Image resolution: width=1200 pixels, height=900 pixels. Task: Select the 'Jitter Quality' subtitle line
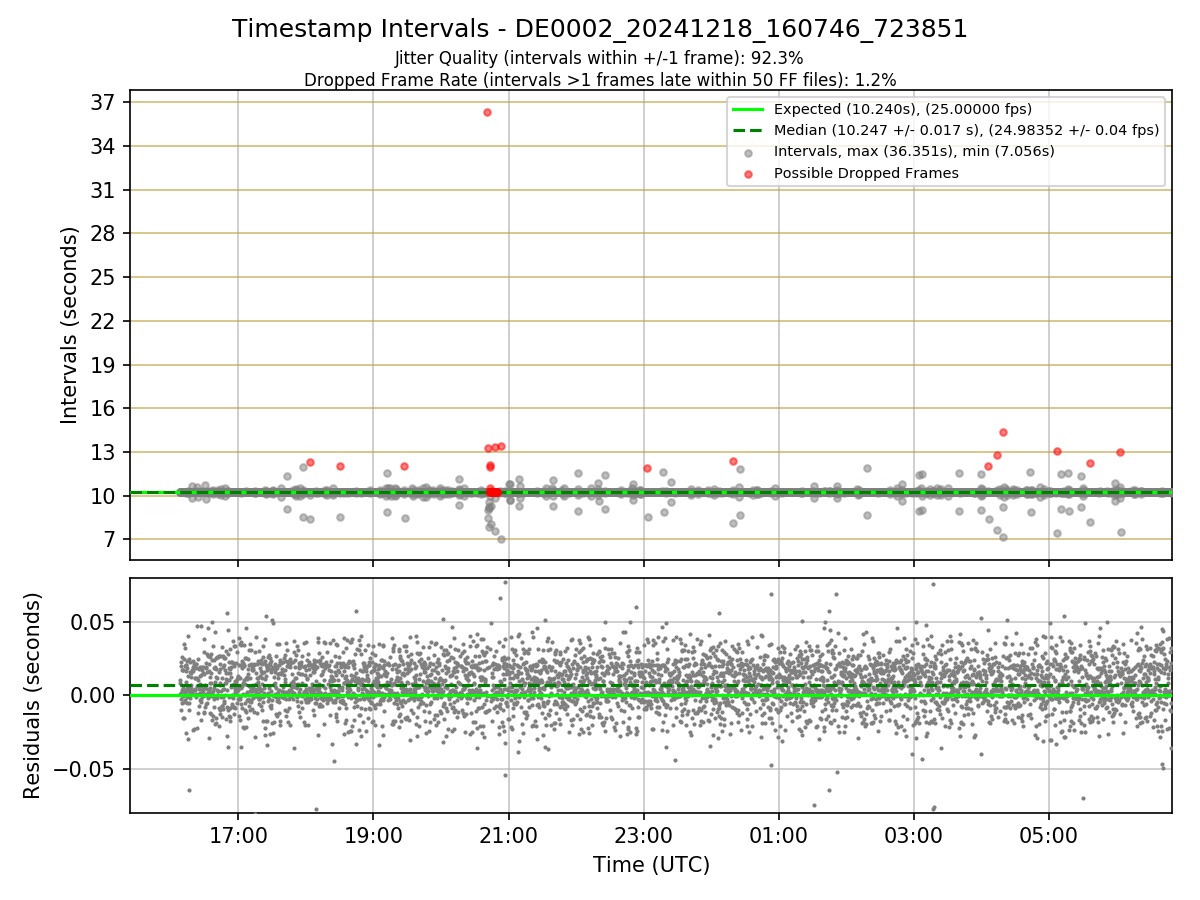pos(599,58)
